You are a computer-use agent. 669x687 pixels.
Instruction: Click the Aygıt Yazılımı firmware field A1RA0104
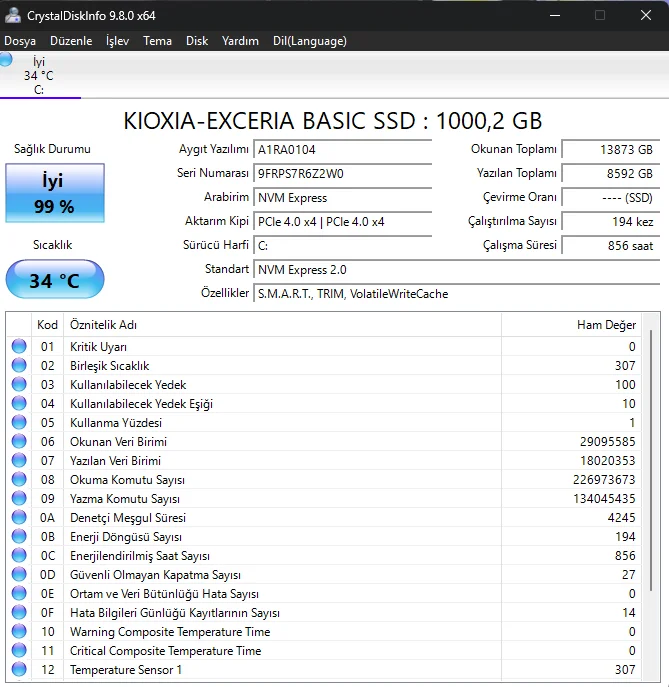[342, 149]
